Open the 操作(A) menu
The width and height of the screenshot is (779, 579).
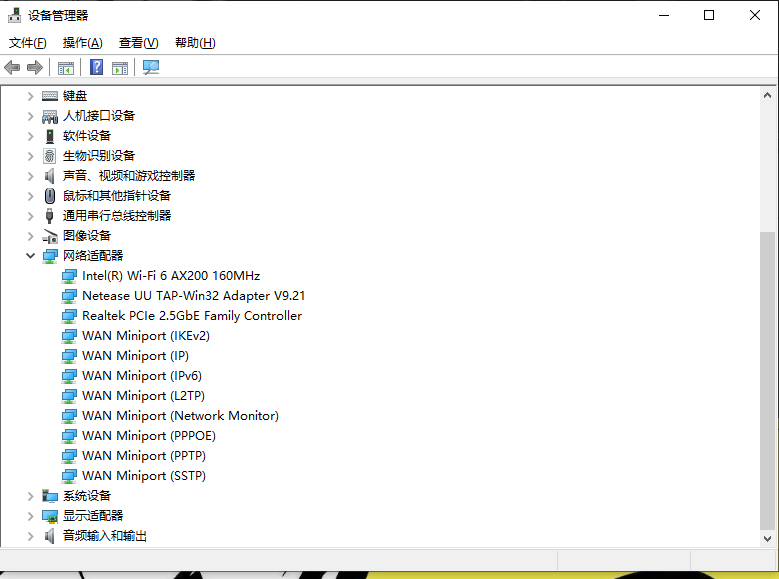[82, 43]
